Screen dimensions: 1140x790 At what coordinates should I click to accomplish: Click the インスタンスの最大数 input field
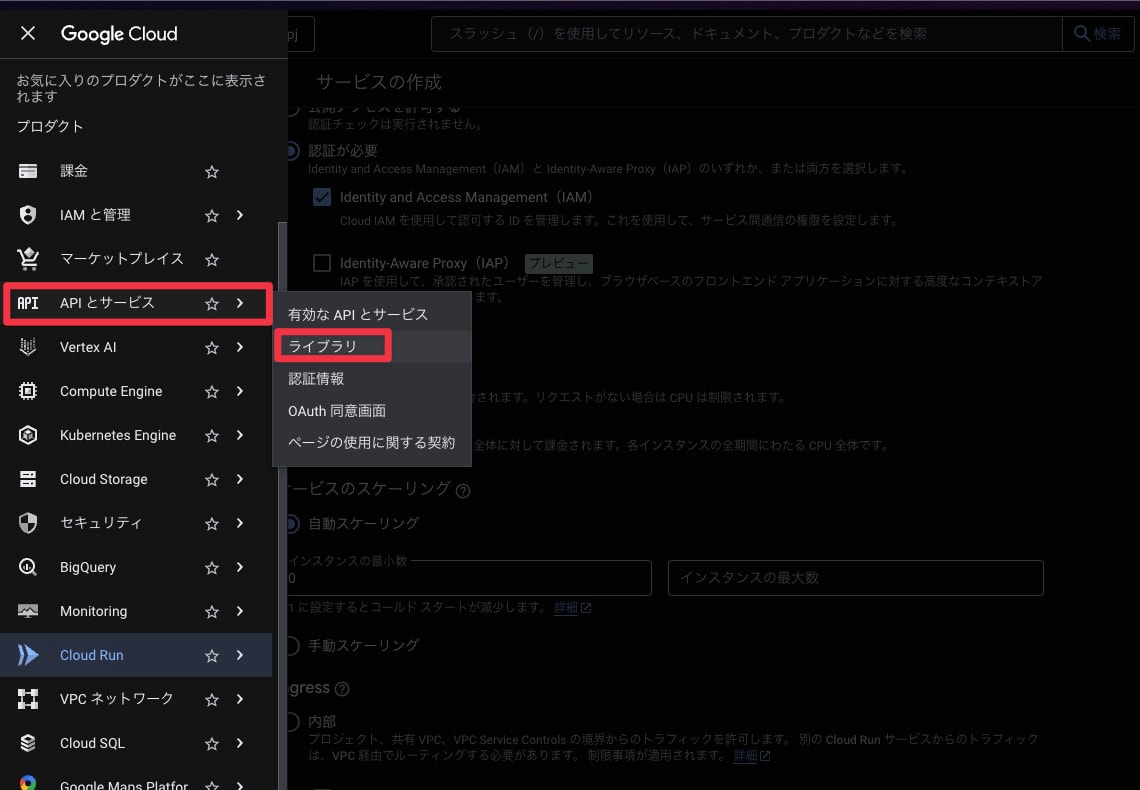856,578
